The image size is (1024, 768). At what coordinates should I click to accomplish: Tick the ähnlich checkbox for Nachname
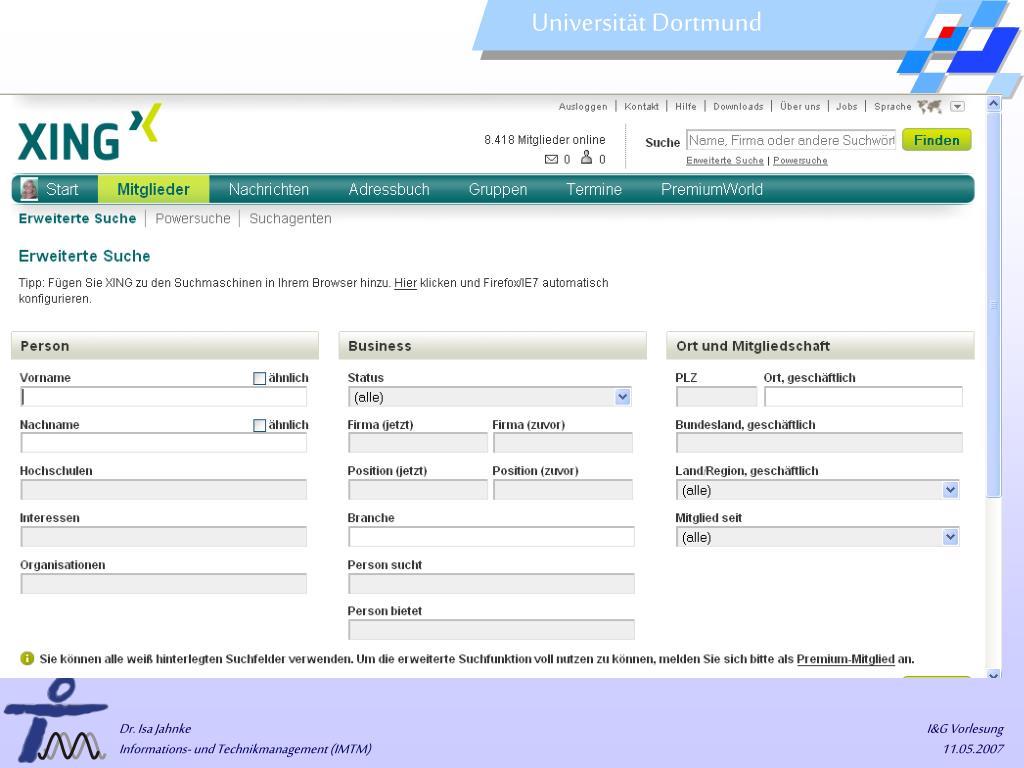coord(259,425)
